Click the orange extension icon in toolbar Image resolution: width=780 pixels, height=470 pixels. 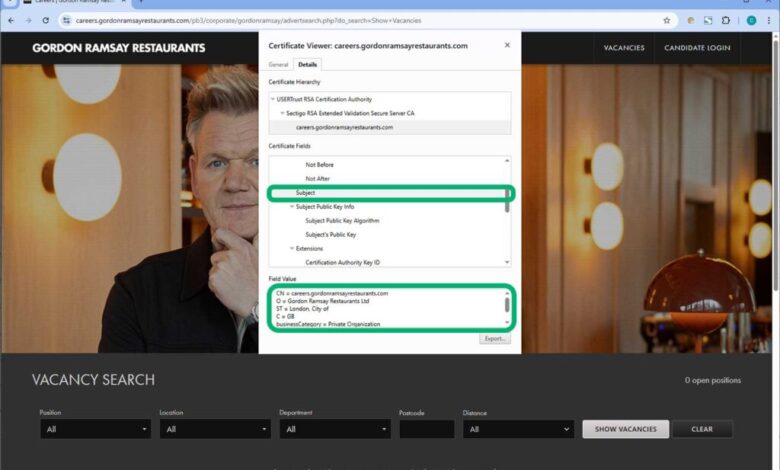[x=690, y=20]
